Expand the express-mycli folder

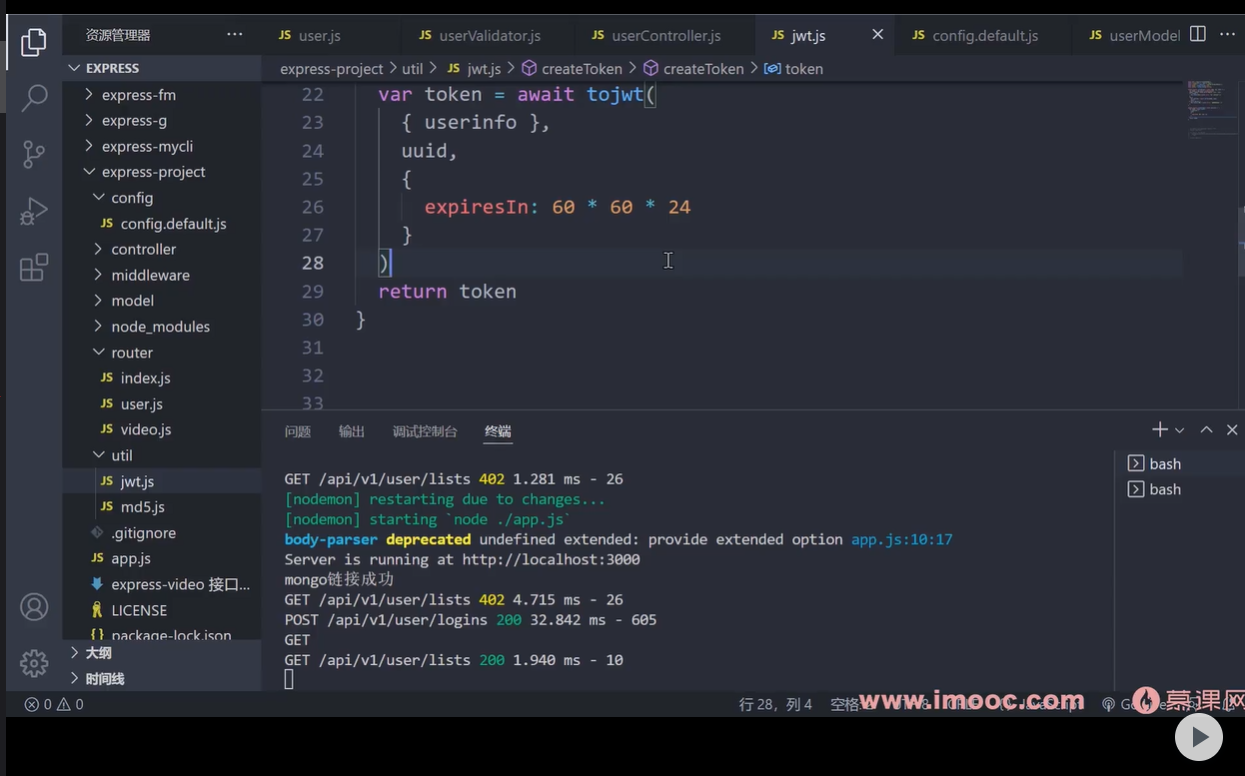[x=162, y=146]
